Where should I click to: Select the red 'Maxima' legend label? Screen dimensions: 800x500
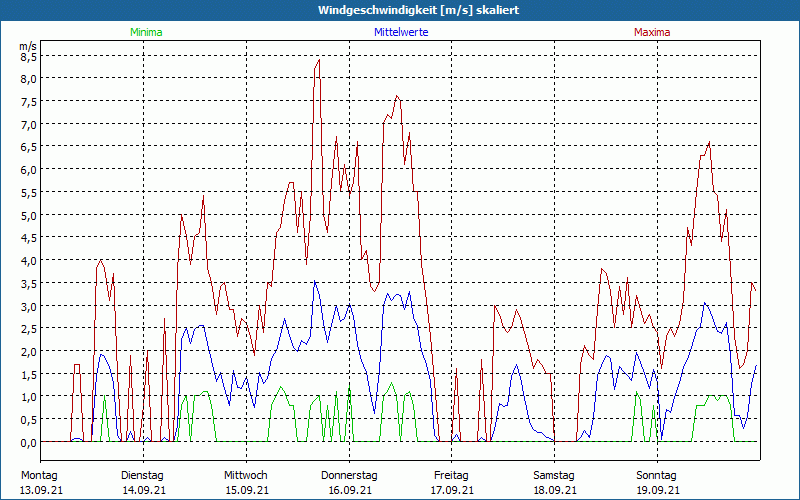[x=652, y=32]
